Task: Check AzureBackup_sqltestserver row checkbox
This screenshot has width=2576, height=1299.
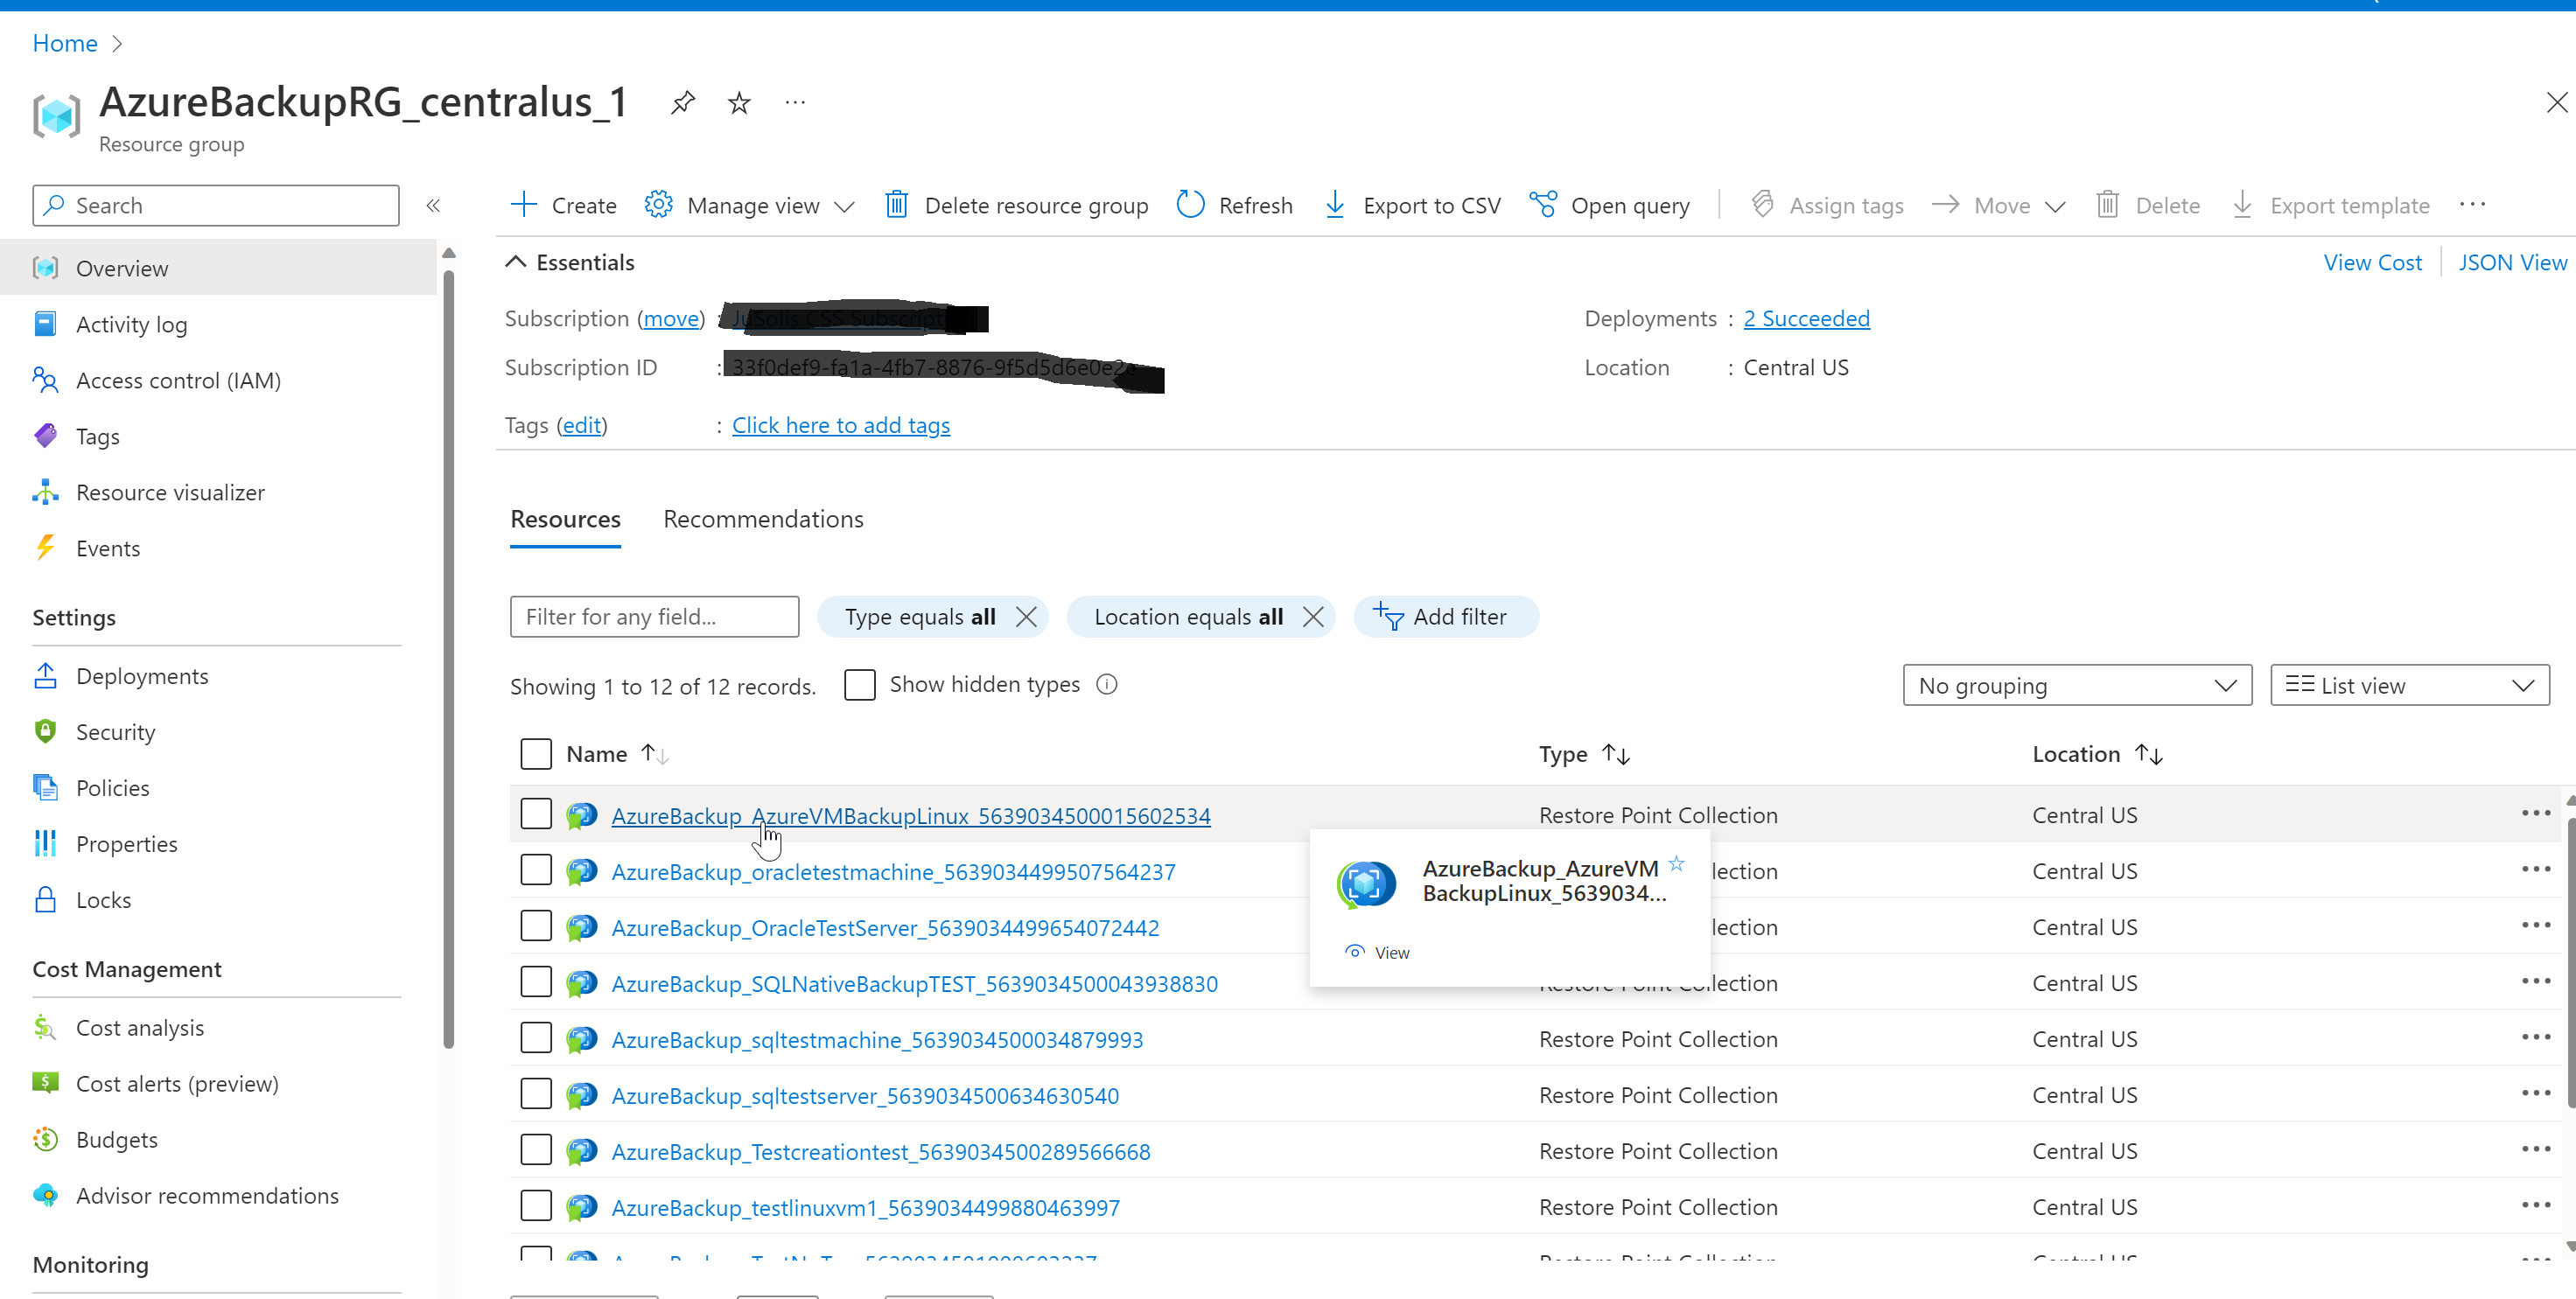Action: point(536,1094)
